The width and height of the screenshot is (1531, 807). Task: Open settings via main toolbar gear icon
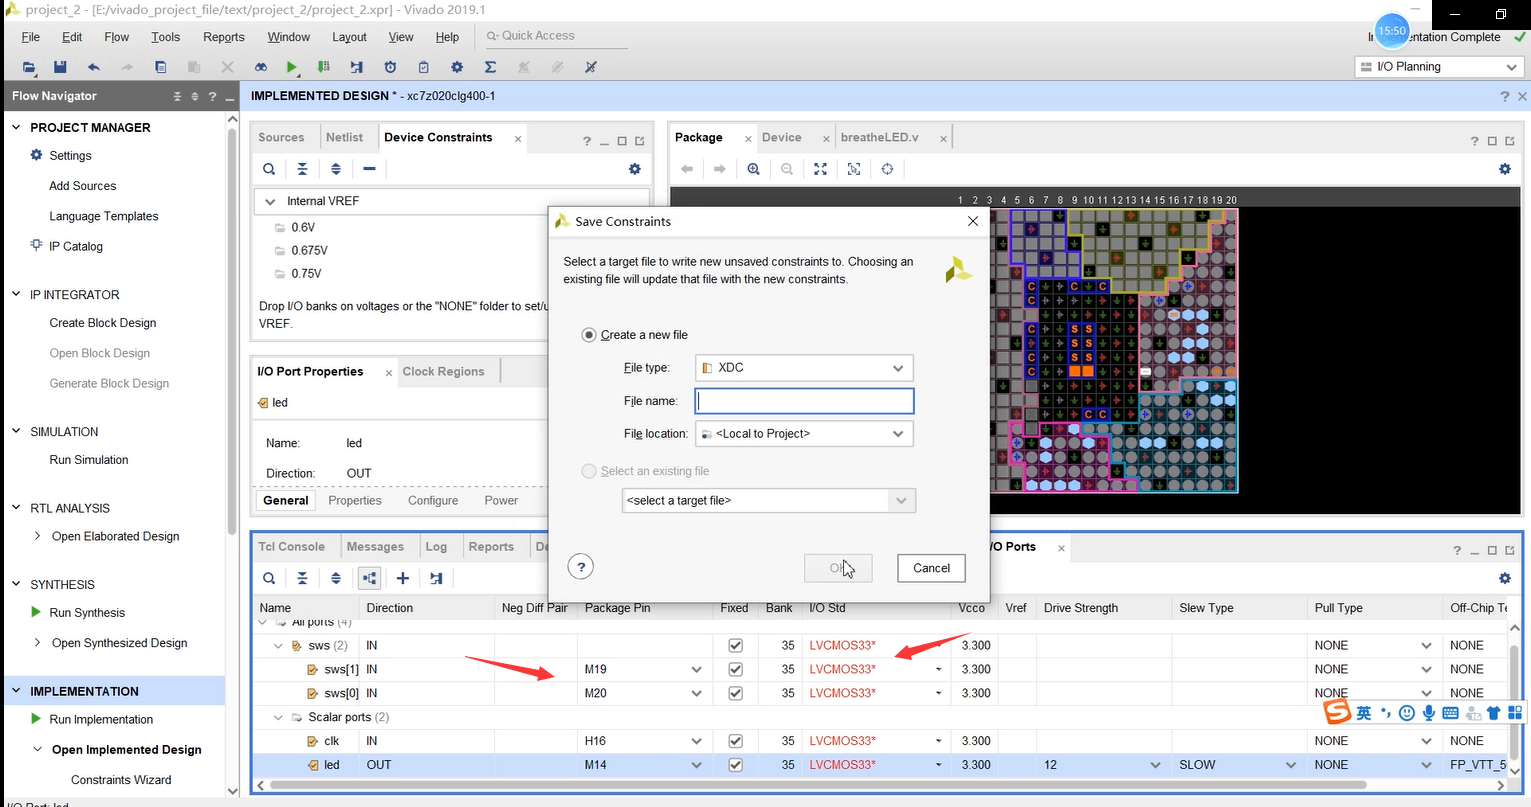click(457, 67)
